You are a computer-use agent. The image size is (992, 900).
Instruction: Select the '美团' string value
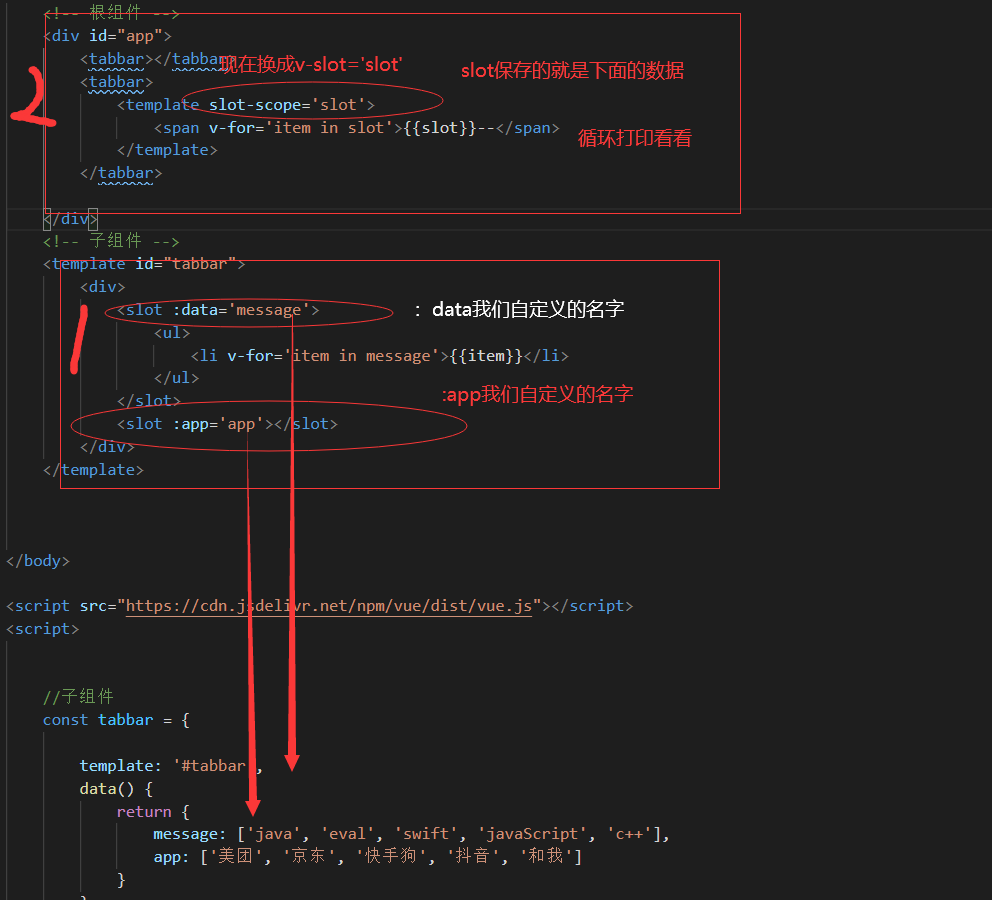point(236,856)
